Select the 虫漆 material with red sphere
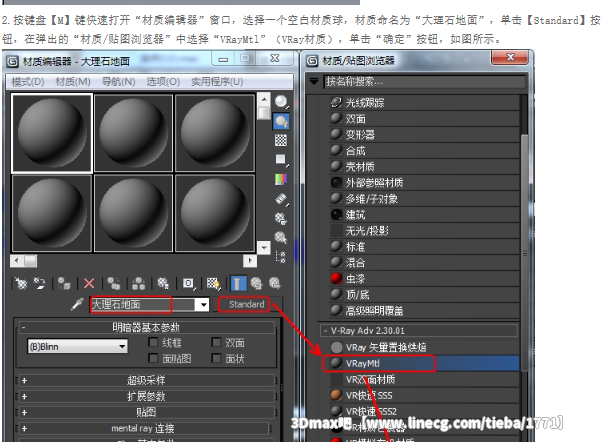Viewport: 603px width, 442px height. click(x=424, y=279)
